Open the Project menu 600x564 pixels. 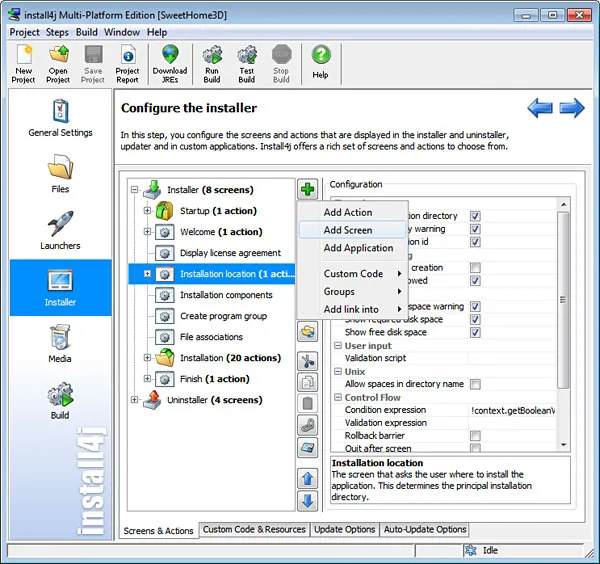click(24, 32)
